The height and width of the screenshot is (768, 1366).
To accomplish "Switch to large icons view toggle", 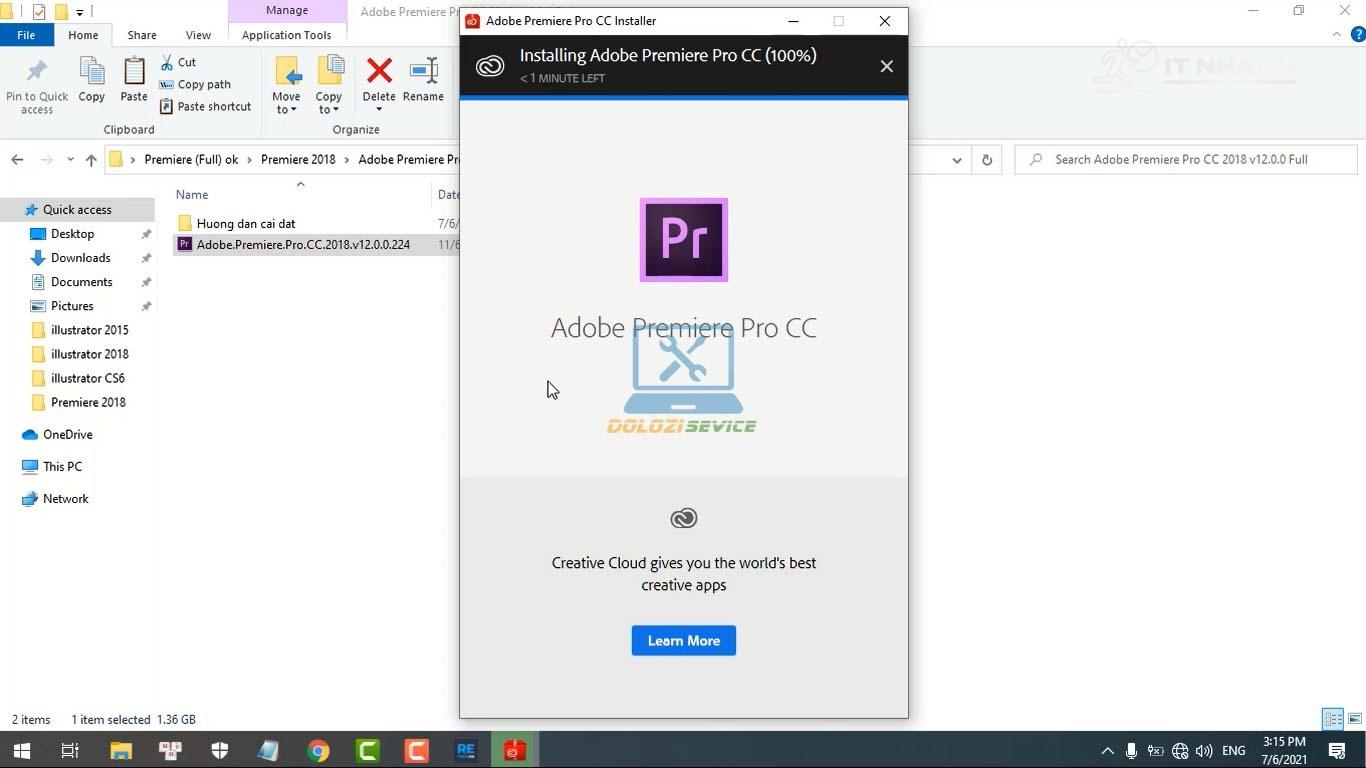I will pyautogui.click(x=1355, y=719).
